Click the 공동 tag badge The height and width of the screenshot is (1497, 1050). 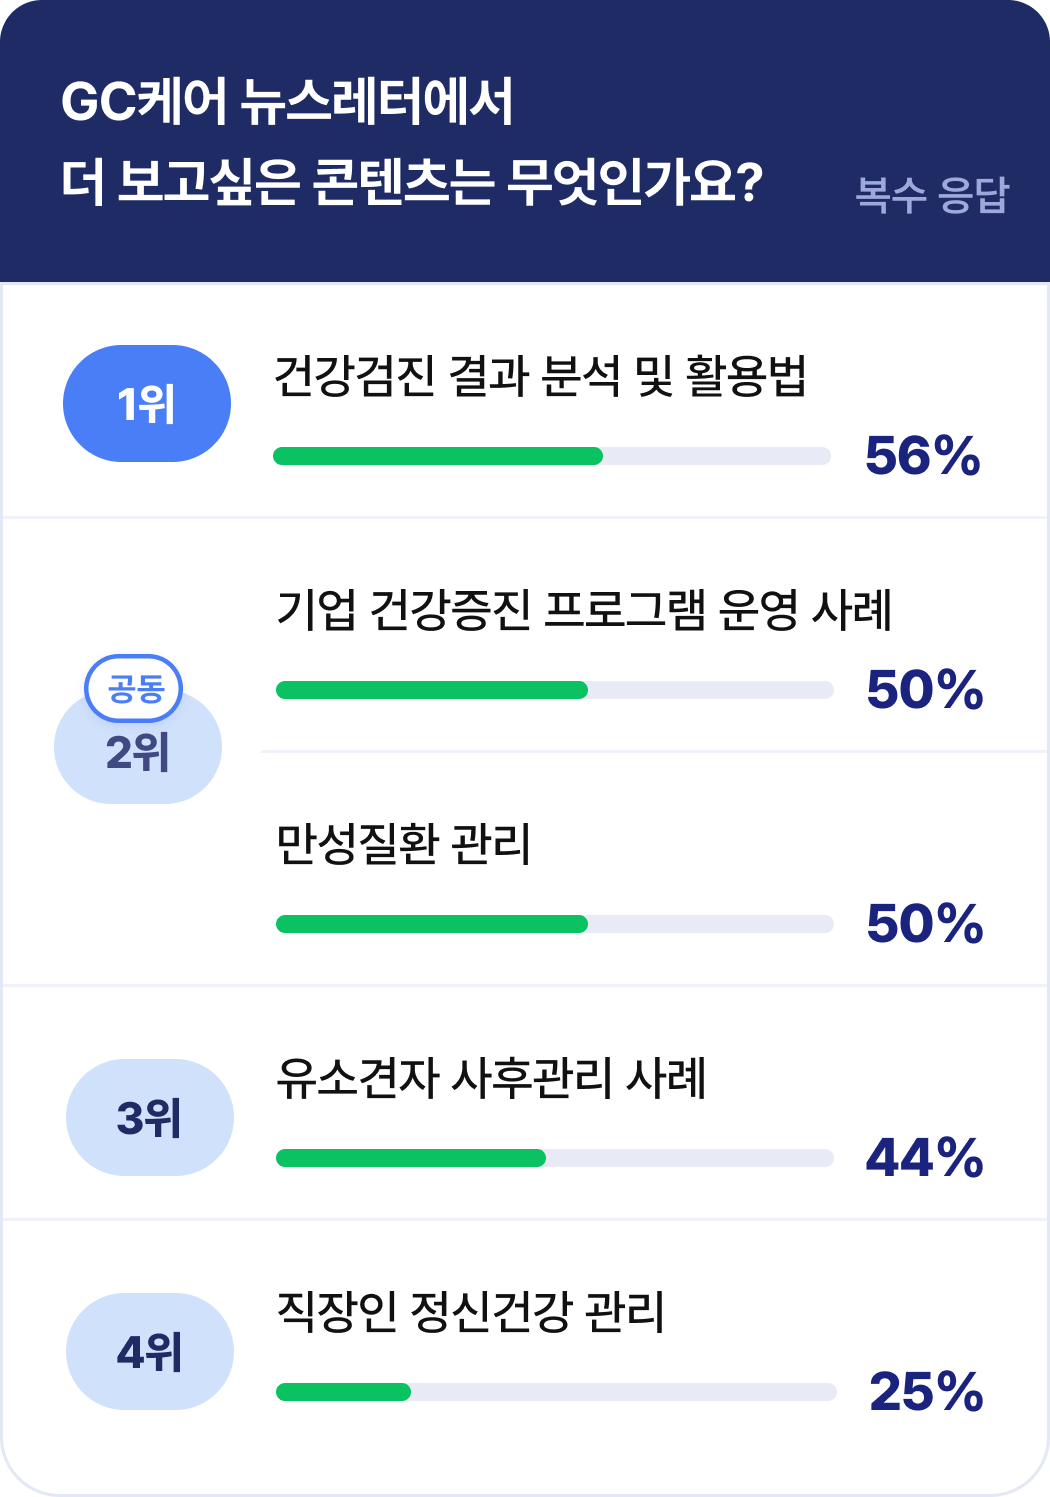pos(134,688)
